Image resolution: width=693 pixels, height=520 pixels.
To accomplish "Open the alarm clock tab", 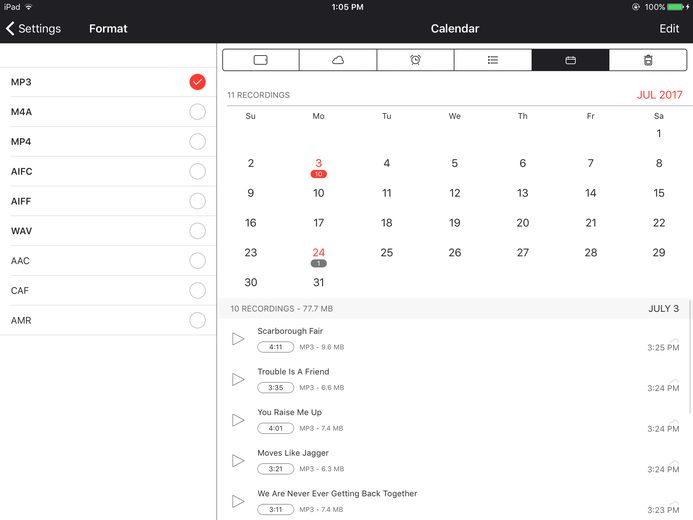I will click(415, 60).
